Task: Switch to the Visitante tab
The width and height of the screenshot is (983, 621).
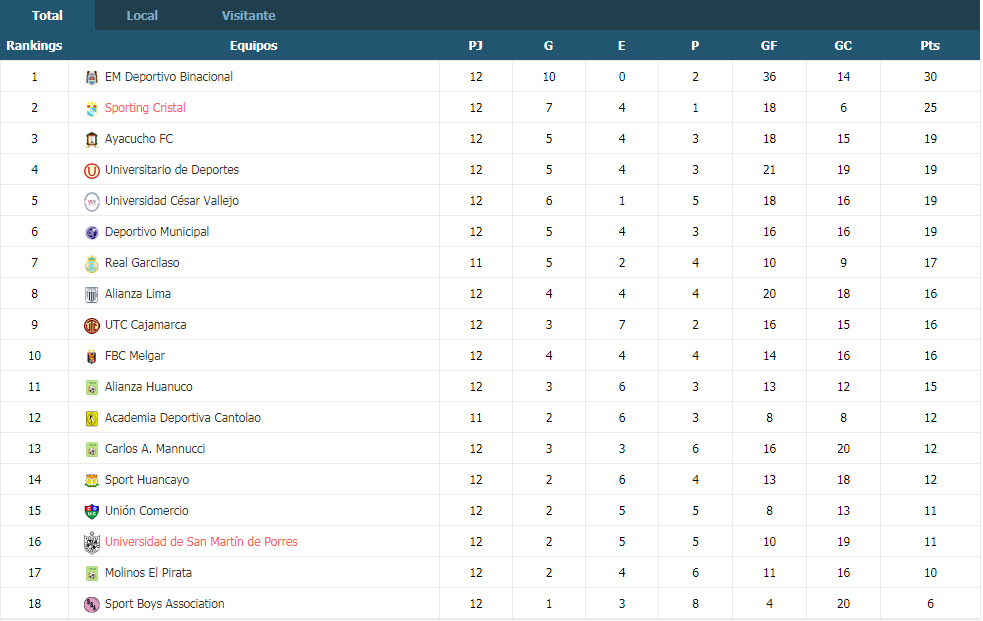Action: coord(248,16)
